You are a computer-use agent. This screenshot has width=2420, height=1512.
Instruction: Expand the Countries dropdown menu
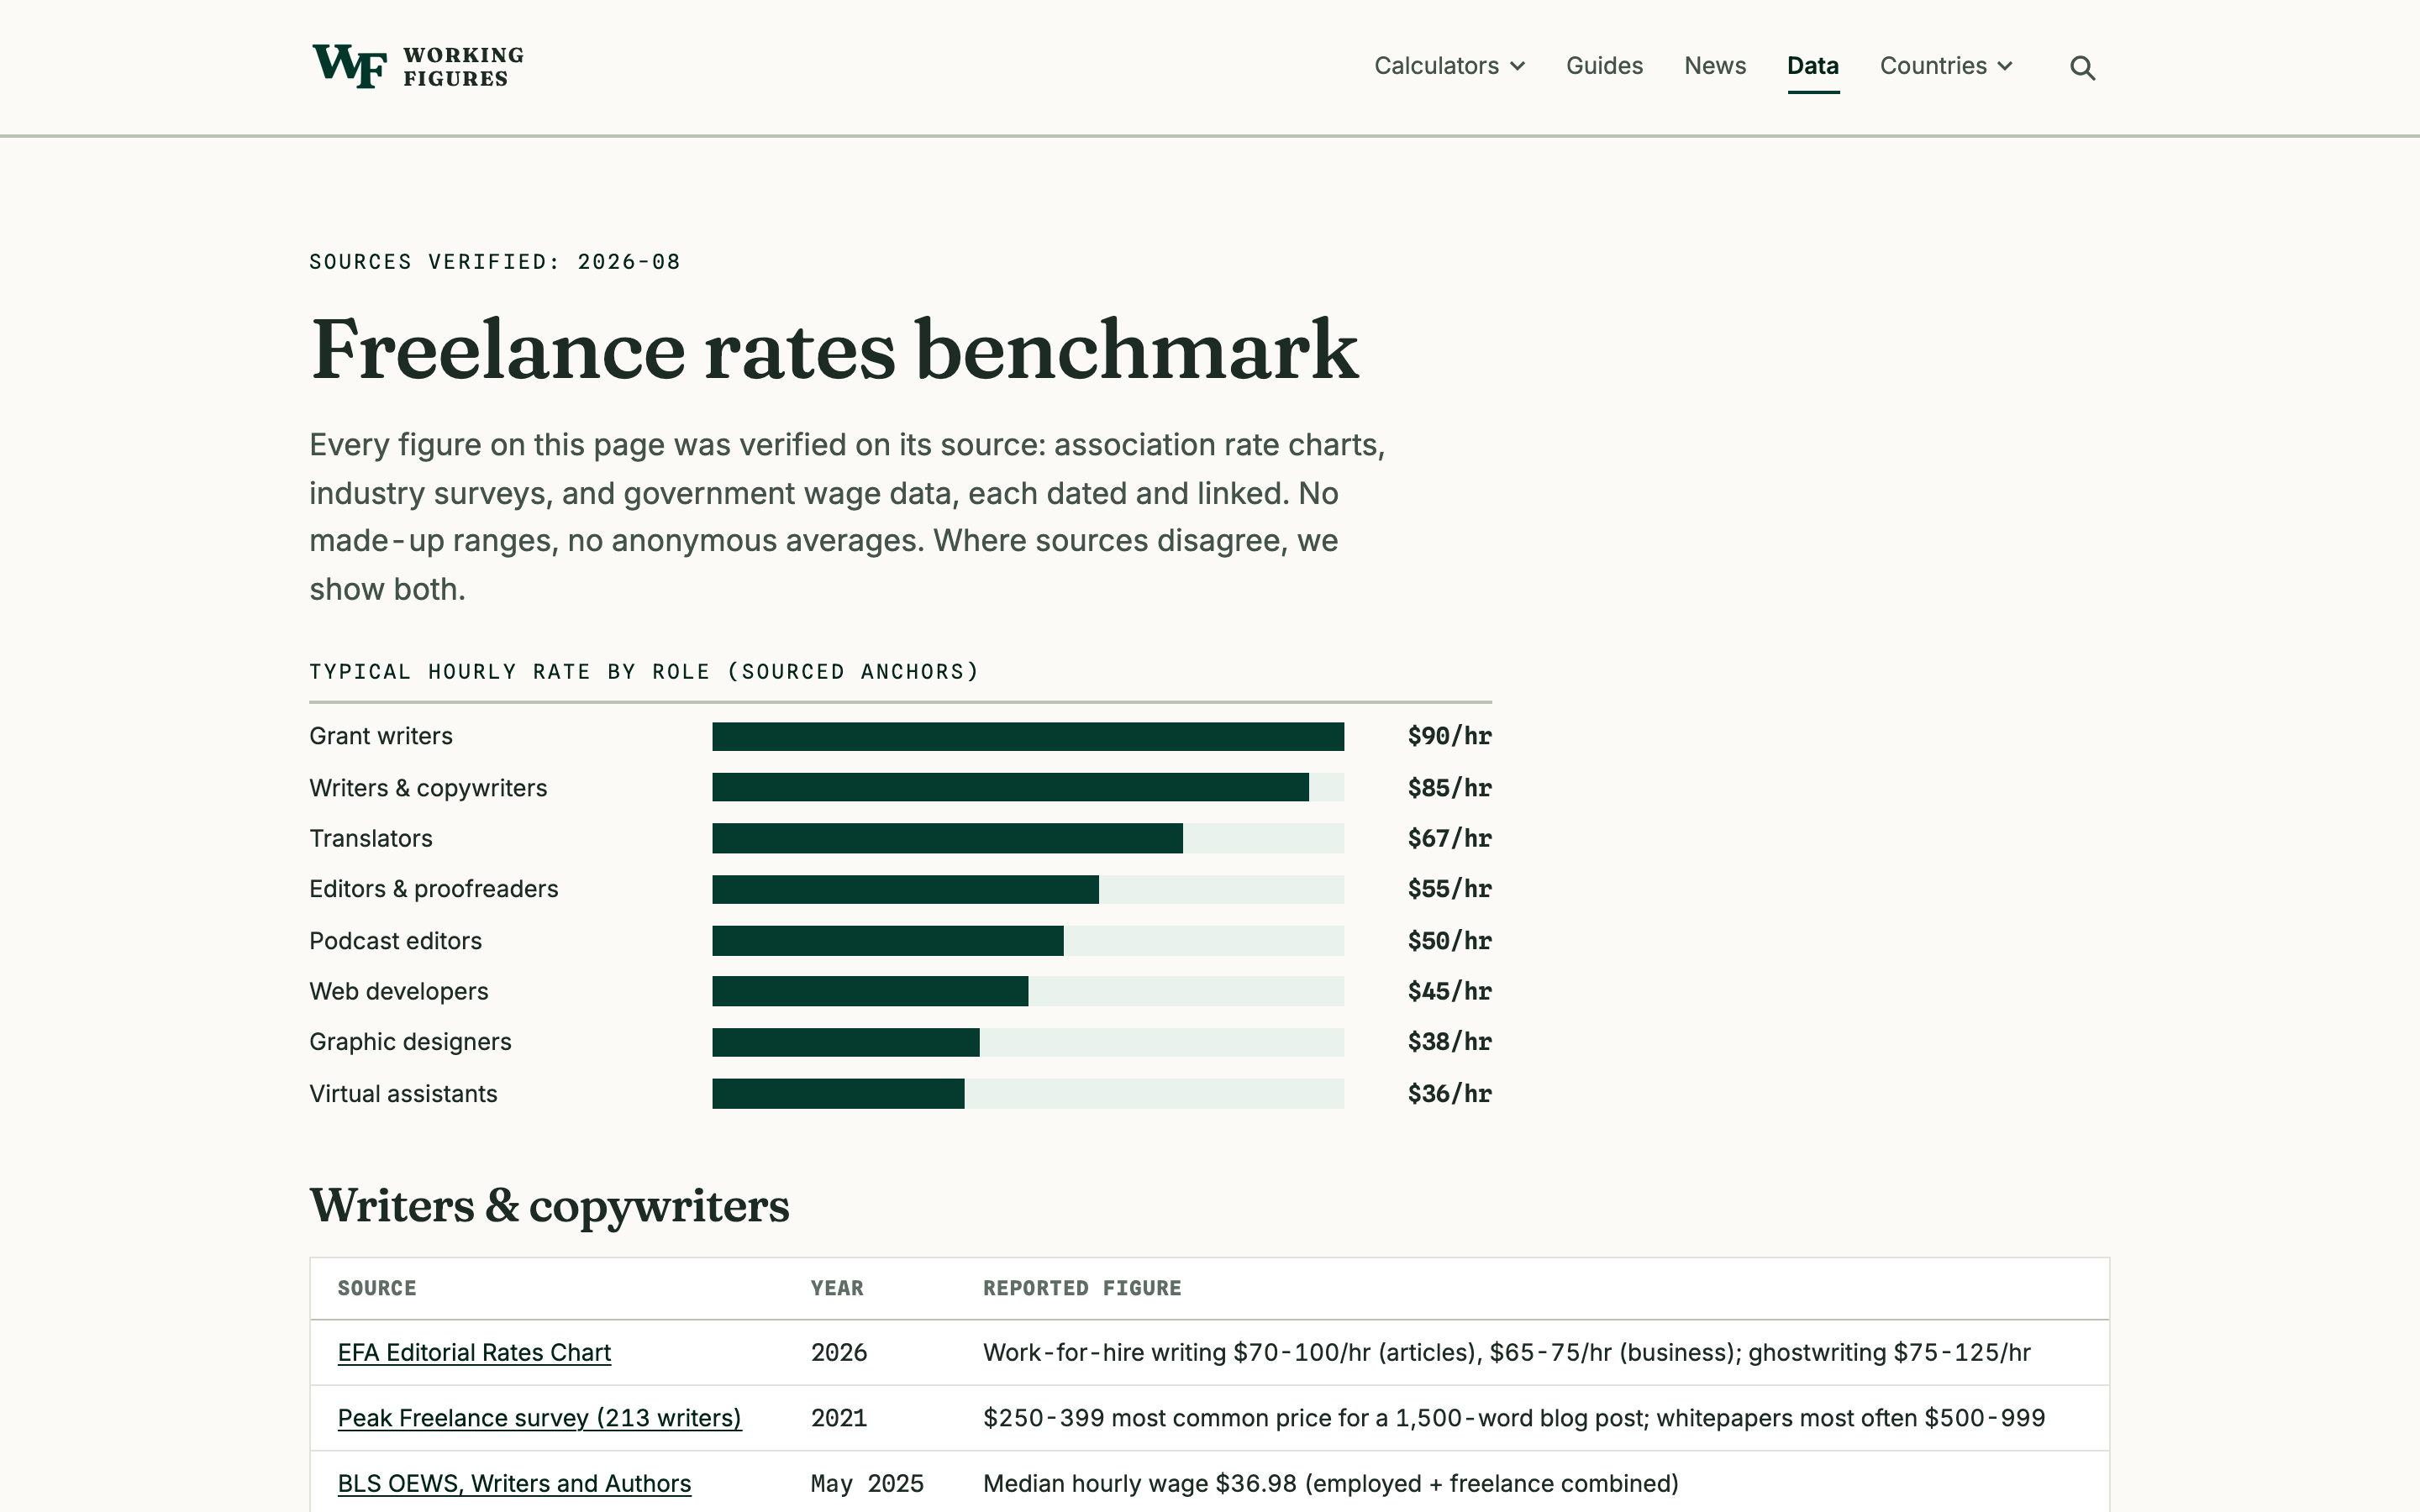click(x=1946, y=66)
